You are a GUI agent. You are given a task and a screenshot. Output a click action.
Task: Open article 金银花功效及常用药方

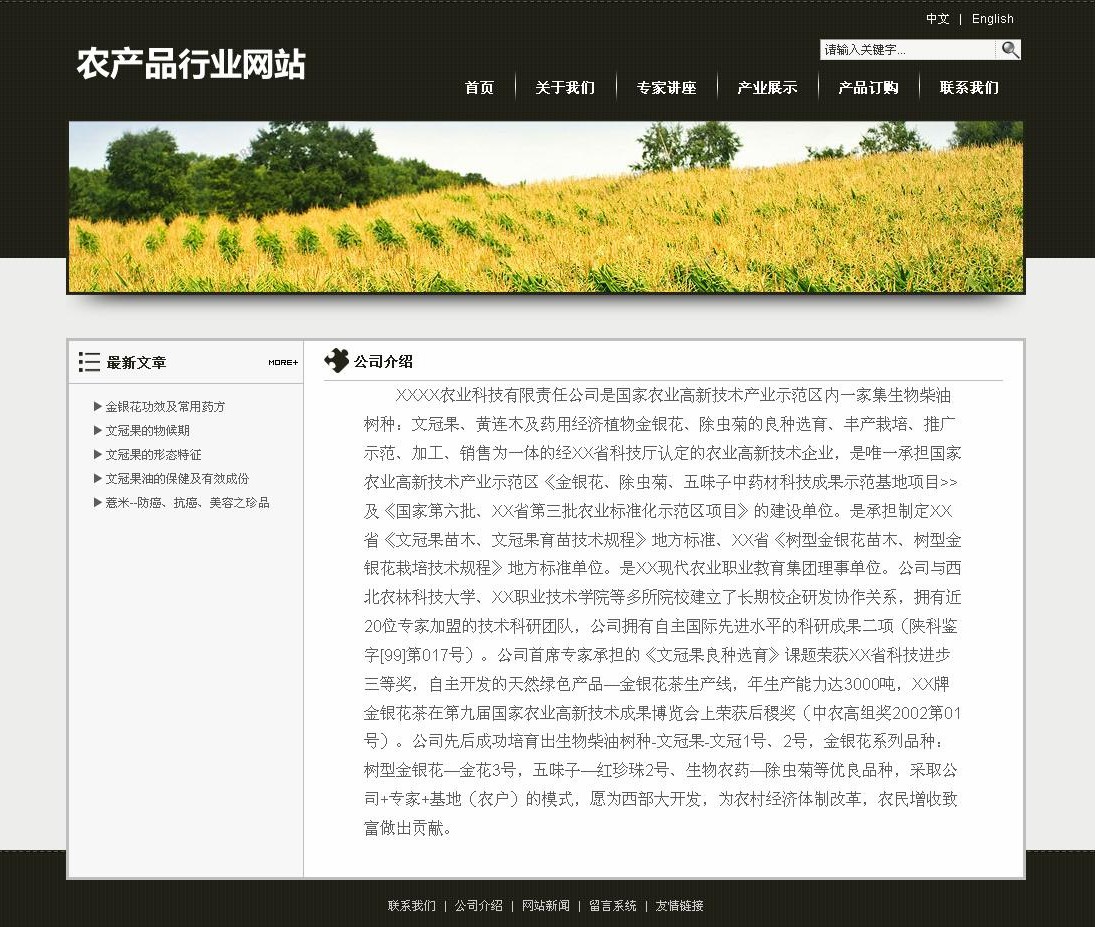(165, 407)
